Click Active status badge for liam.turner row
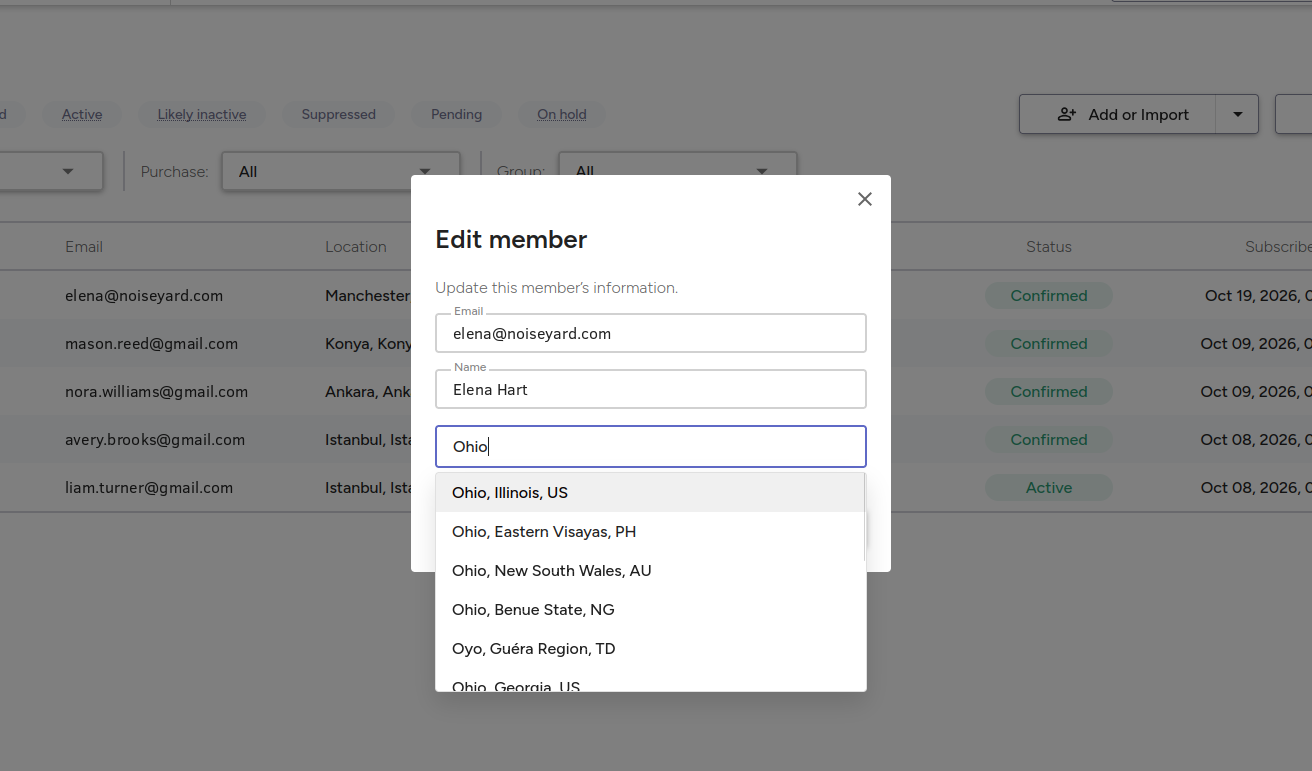Image resolution: width=1312 pixels, height=771 pixels. pos(1049,488)
